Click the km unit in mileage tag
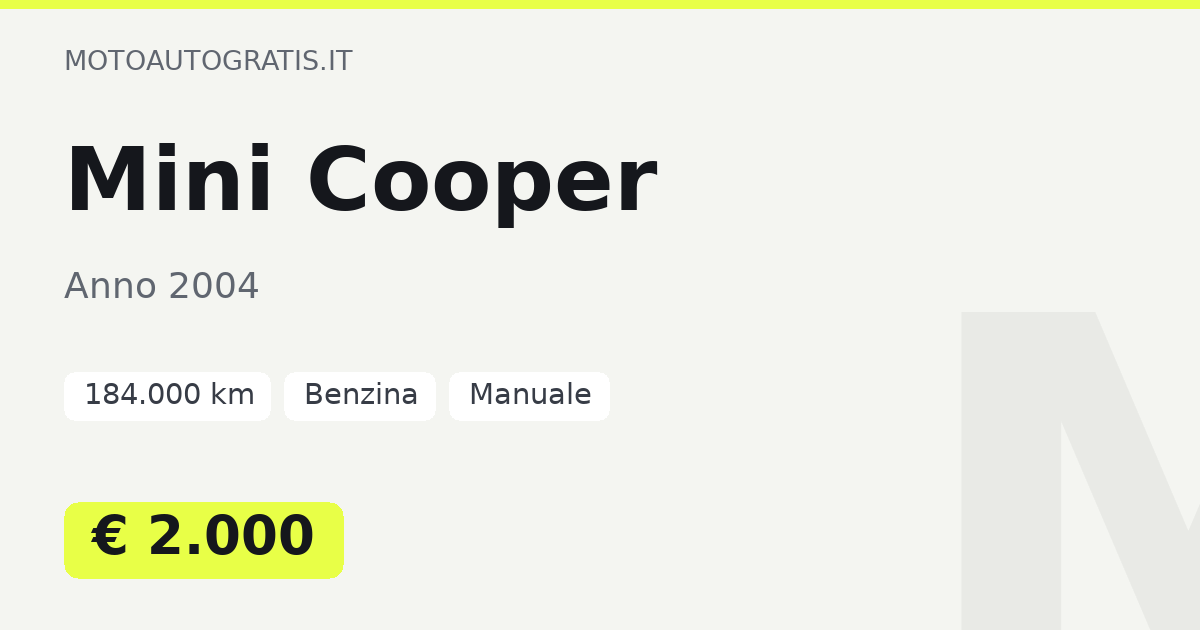The image size is (1200, 630). (232, 396)
